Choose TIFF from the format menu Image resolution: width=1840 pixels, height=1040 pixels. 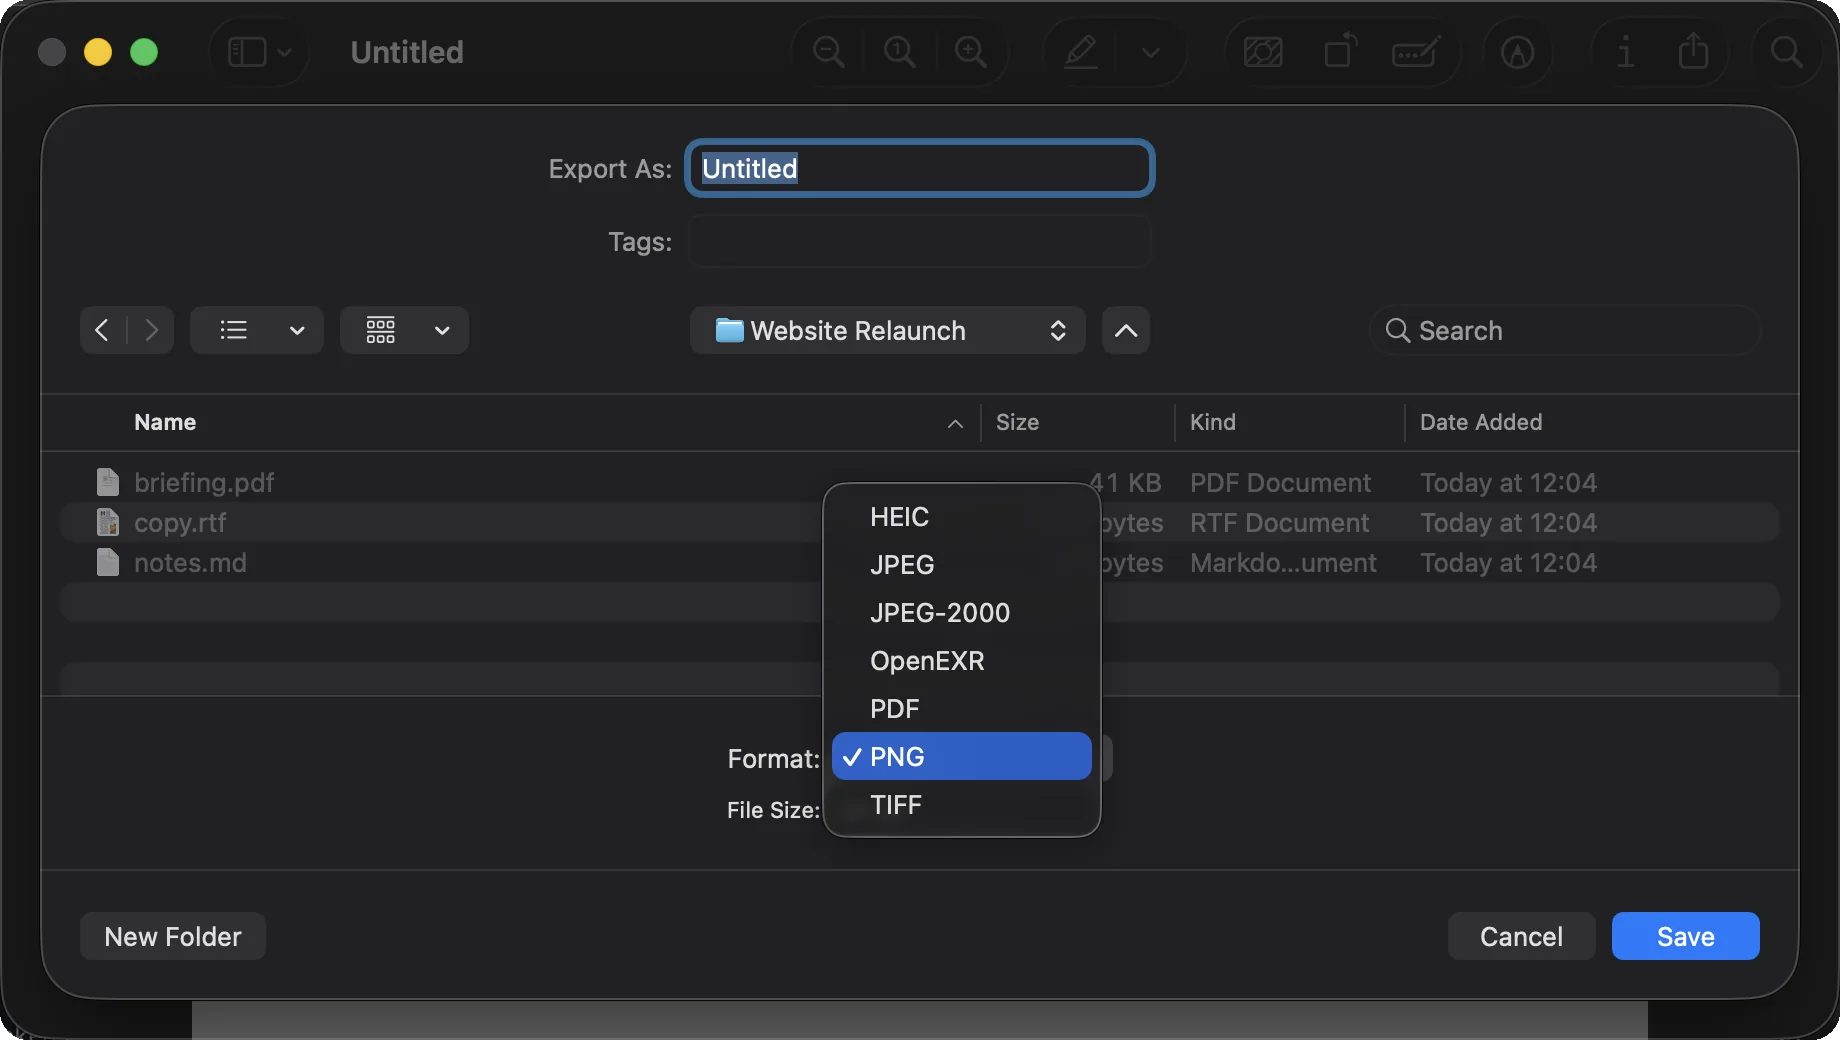(962, 804)
